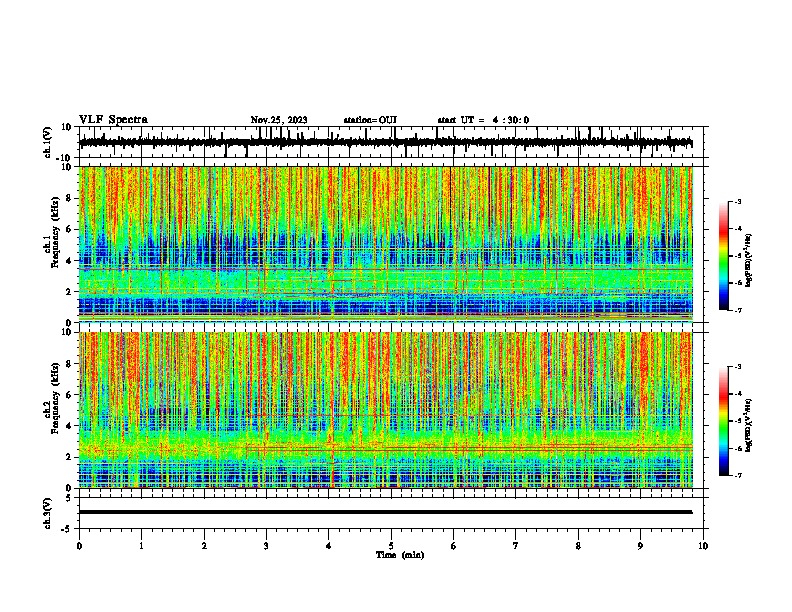
Task: Click the time axis tick labeled 1
Action: coord(141,546)
